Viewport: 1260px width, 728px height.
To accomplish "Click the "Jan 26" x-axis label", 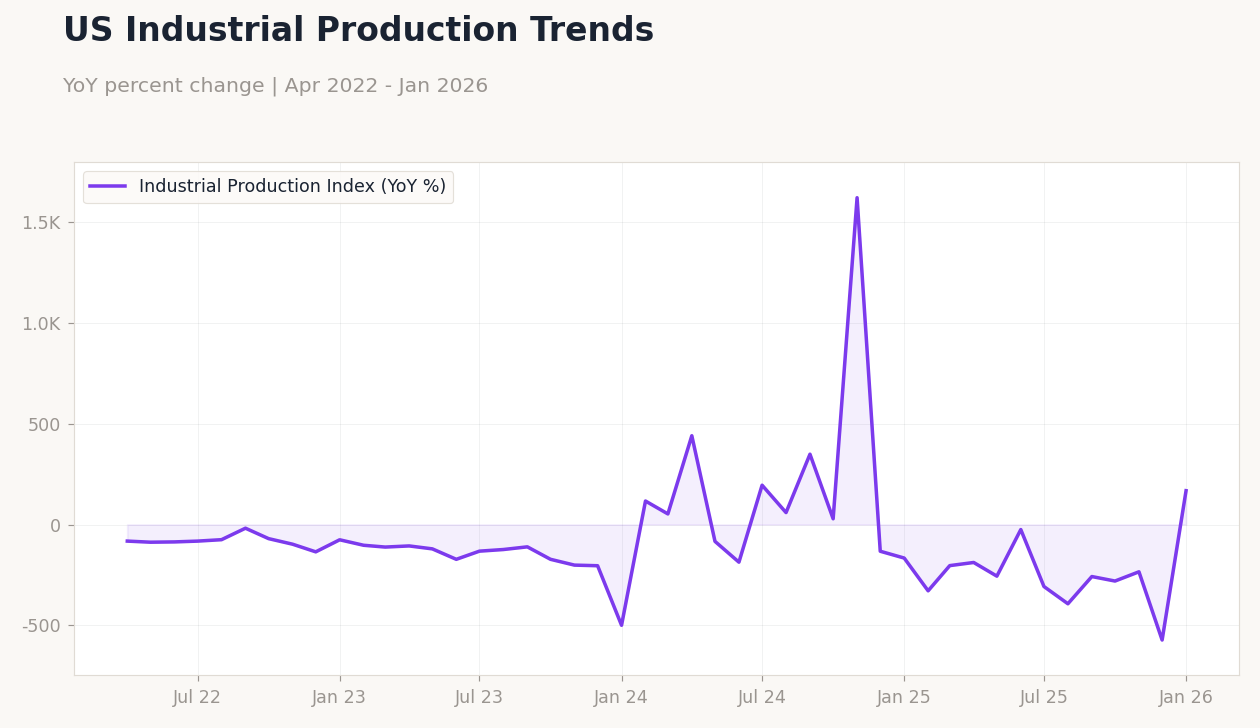I will click(x=1186, y=698).
